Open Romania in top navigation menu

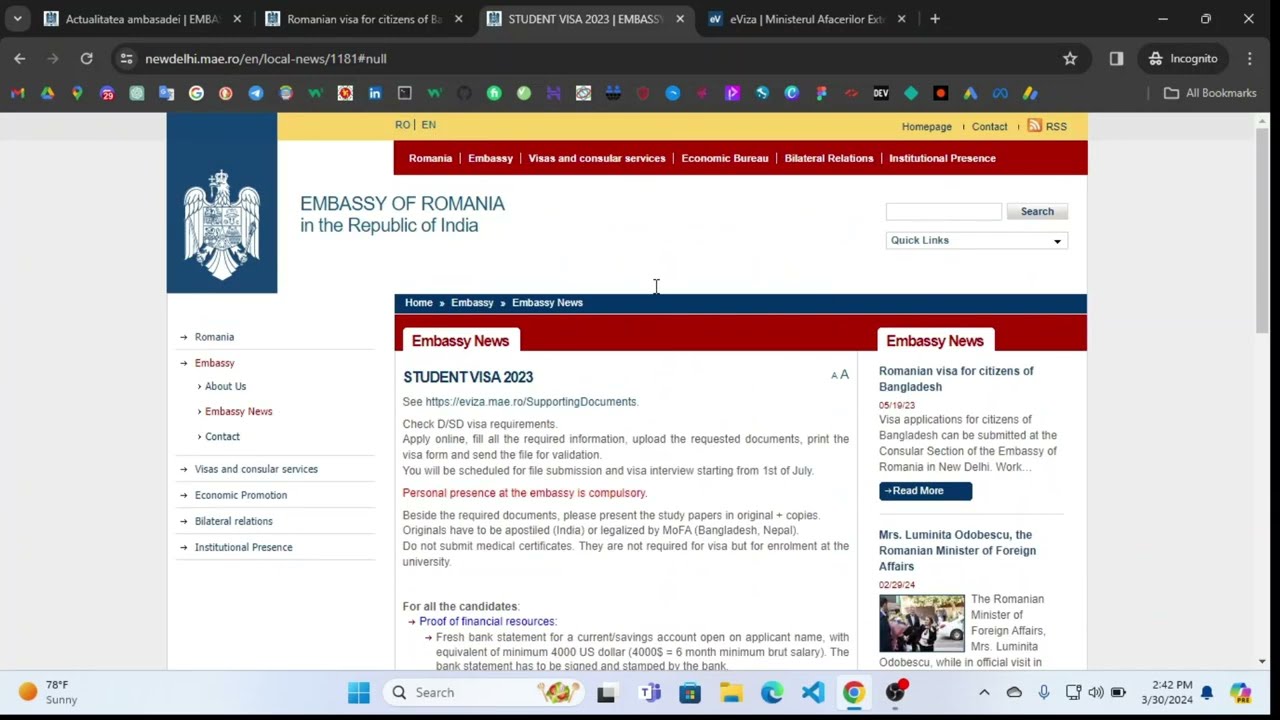click(x=430, y=158)
